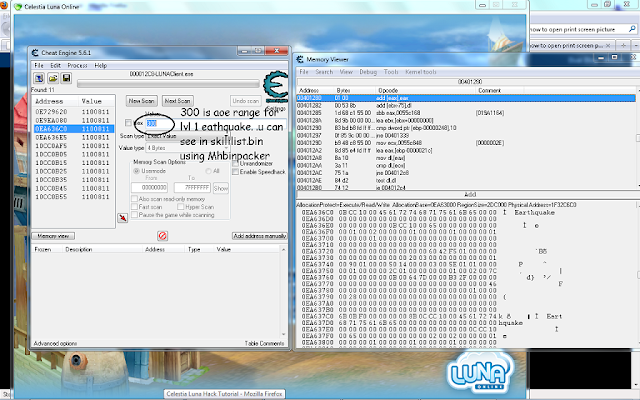Click the Undo scan button
The image size is (640, 400).
click(x=246, y=101)
